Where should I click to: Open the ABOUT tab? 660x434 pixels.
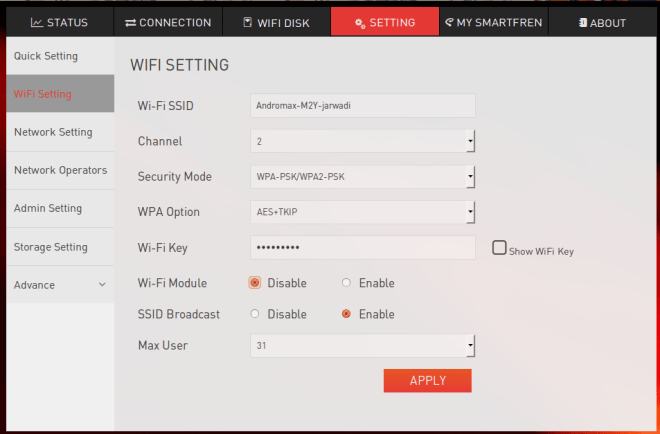pos(602,21)
